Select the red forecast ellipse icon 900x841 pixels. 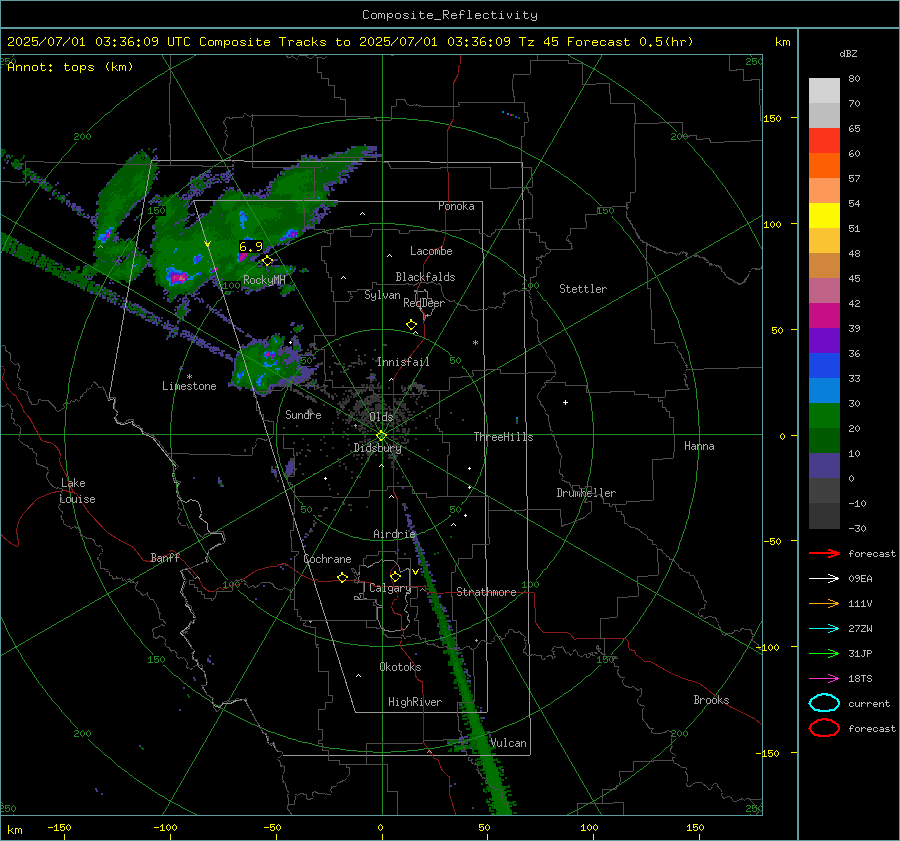824,728
